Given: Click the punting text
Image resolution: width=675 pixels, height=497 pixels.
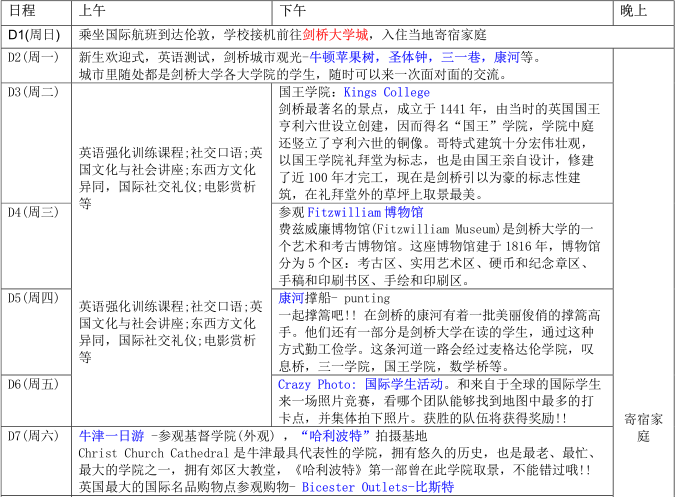Looking at the screenshot, I should click(367, 299).
